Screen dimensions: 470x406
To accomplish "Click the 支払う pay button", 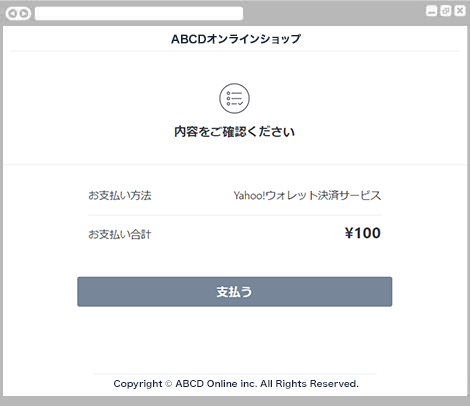I will point(235,292).
